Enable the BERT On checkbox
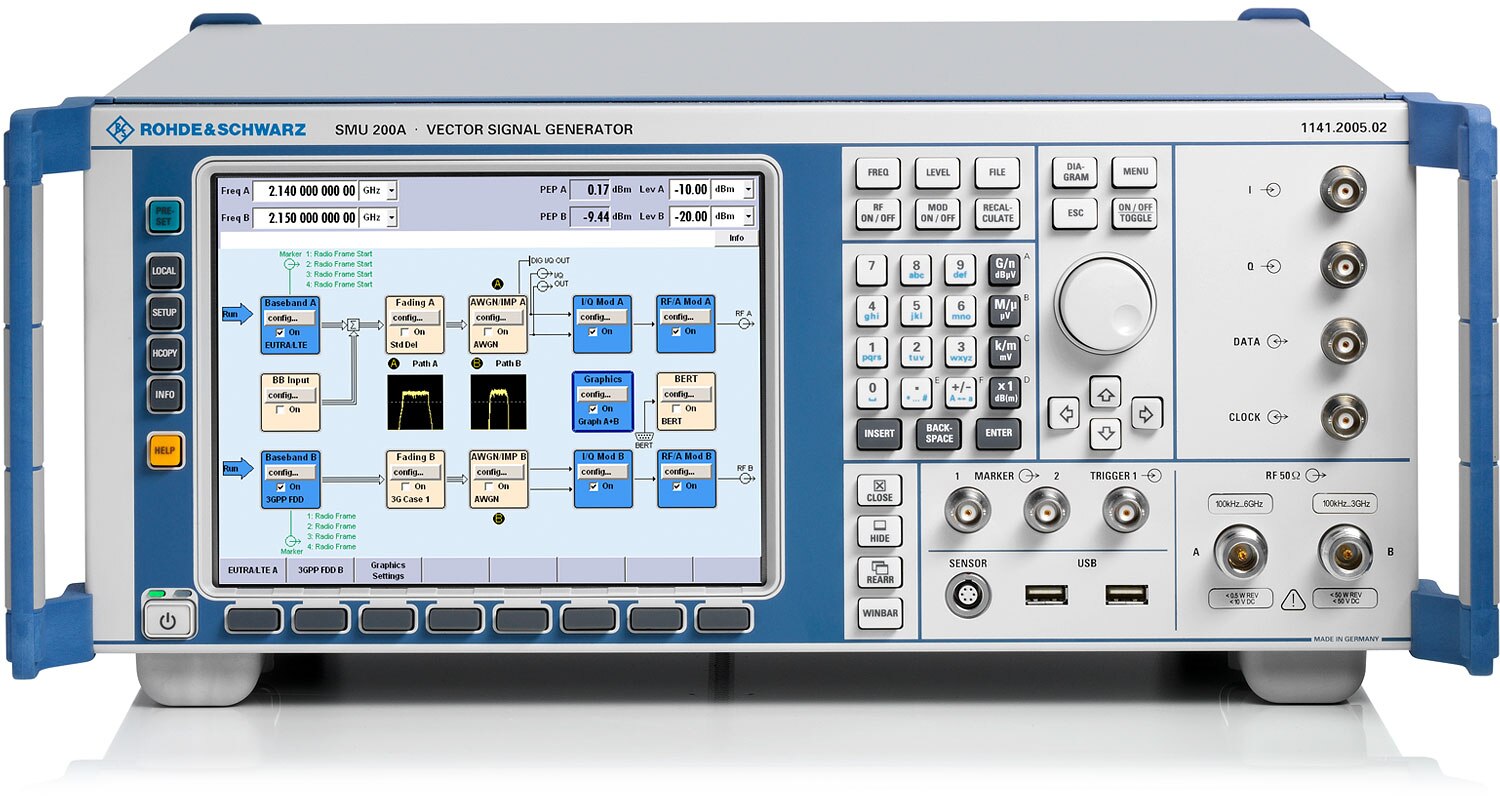1500x800 pixels. pyautogui.click(x=676, y=409)
